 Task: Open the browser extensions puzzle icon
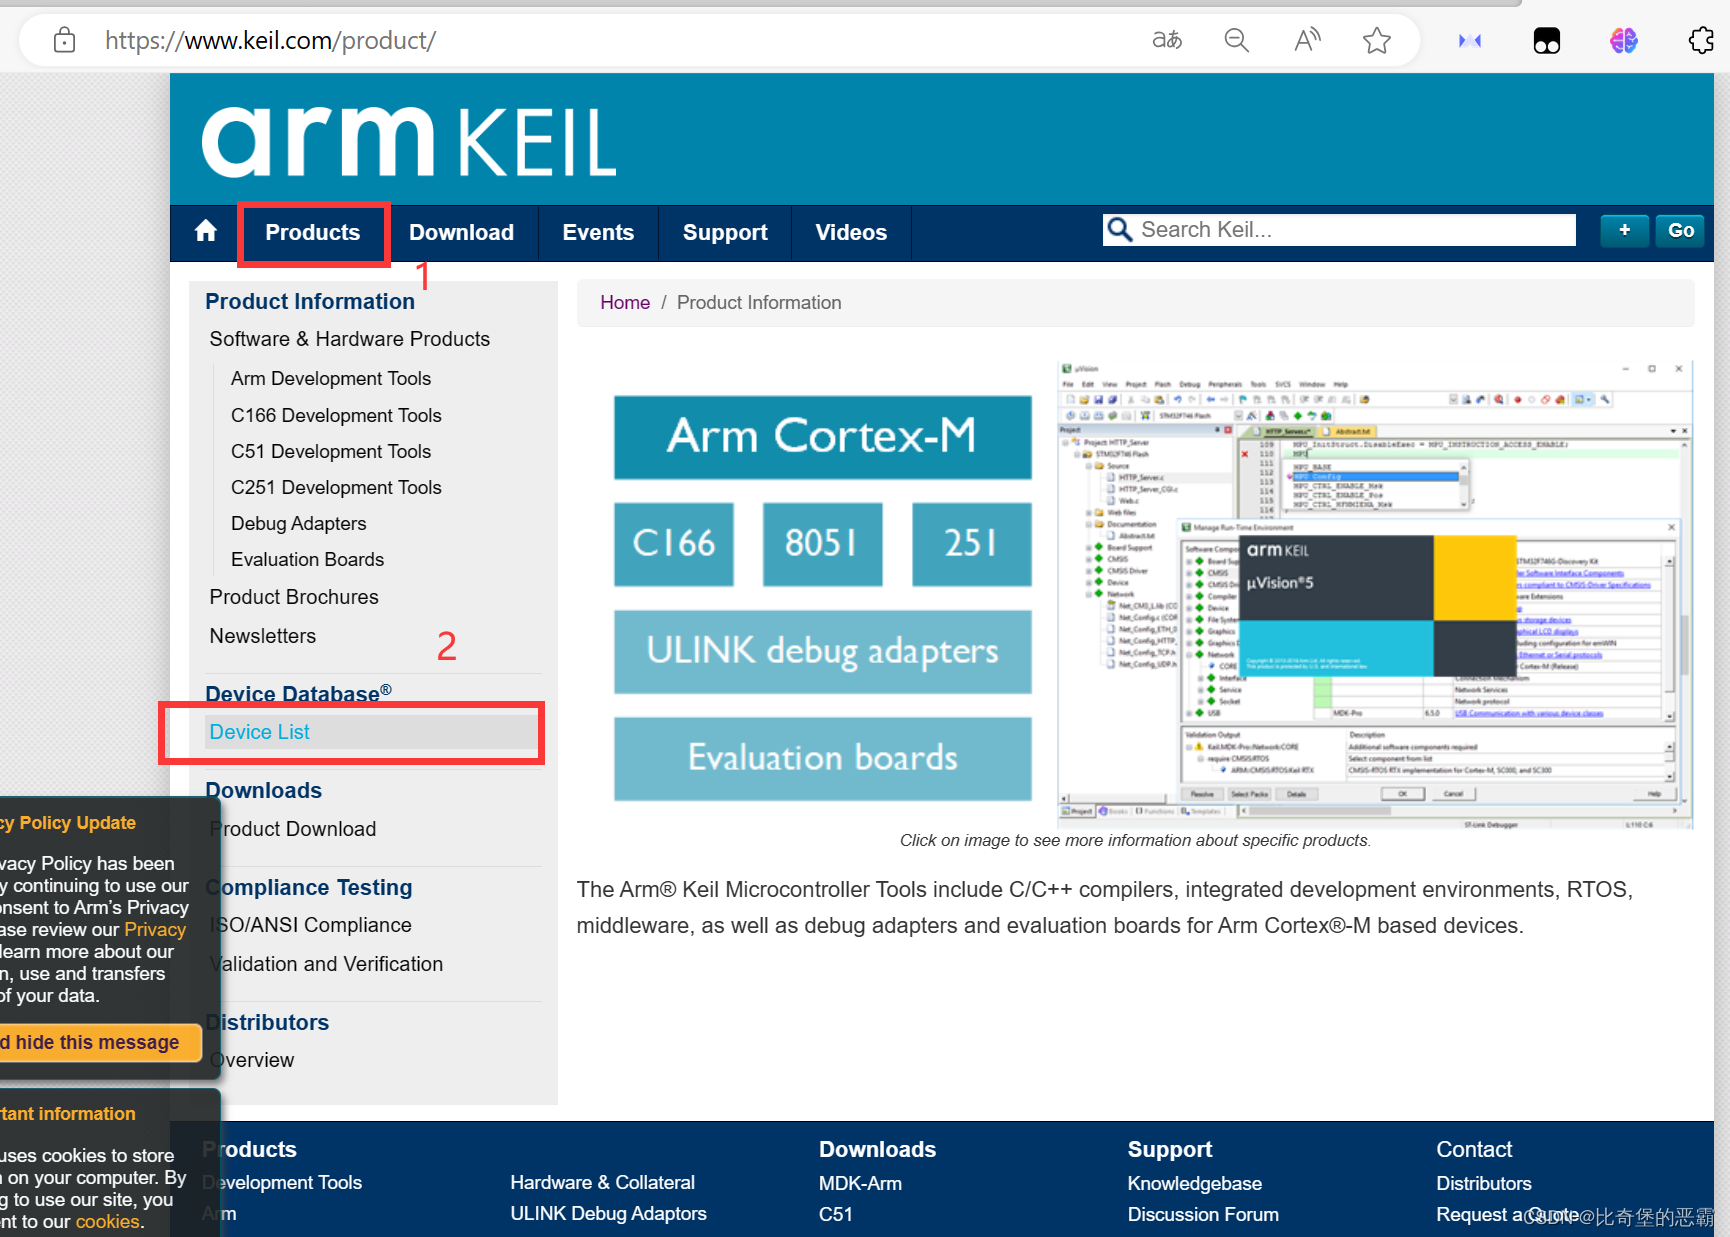[x=1701, y=40]
